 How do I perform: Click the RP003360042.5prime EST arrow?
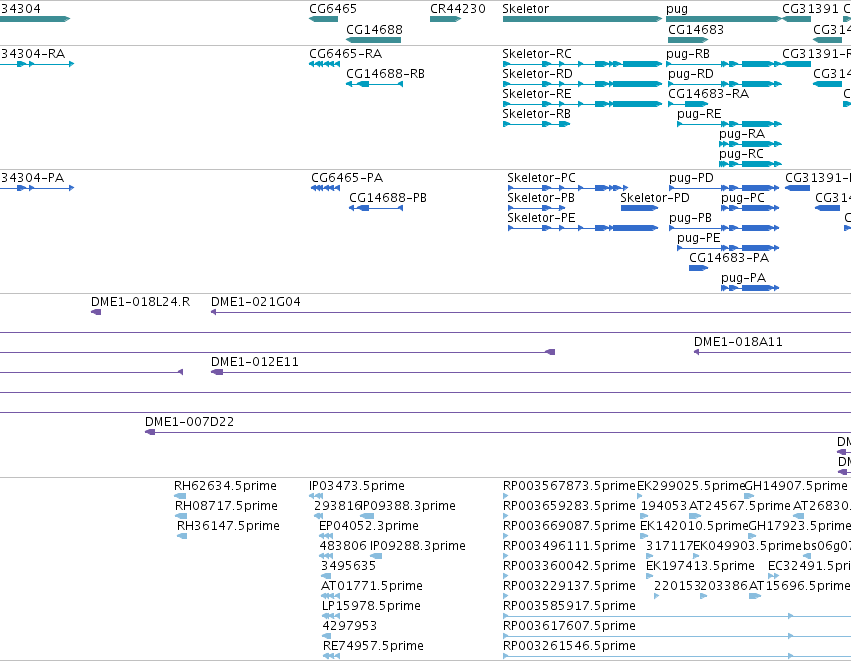pos(505,576)
